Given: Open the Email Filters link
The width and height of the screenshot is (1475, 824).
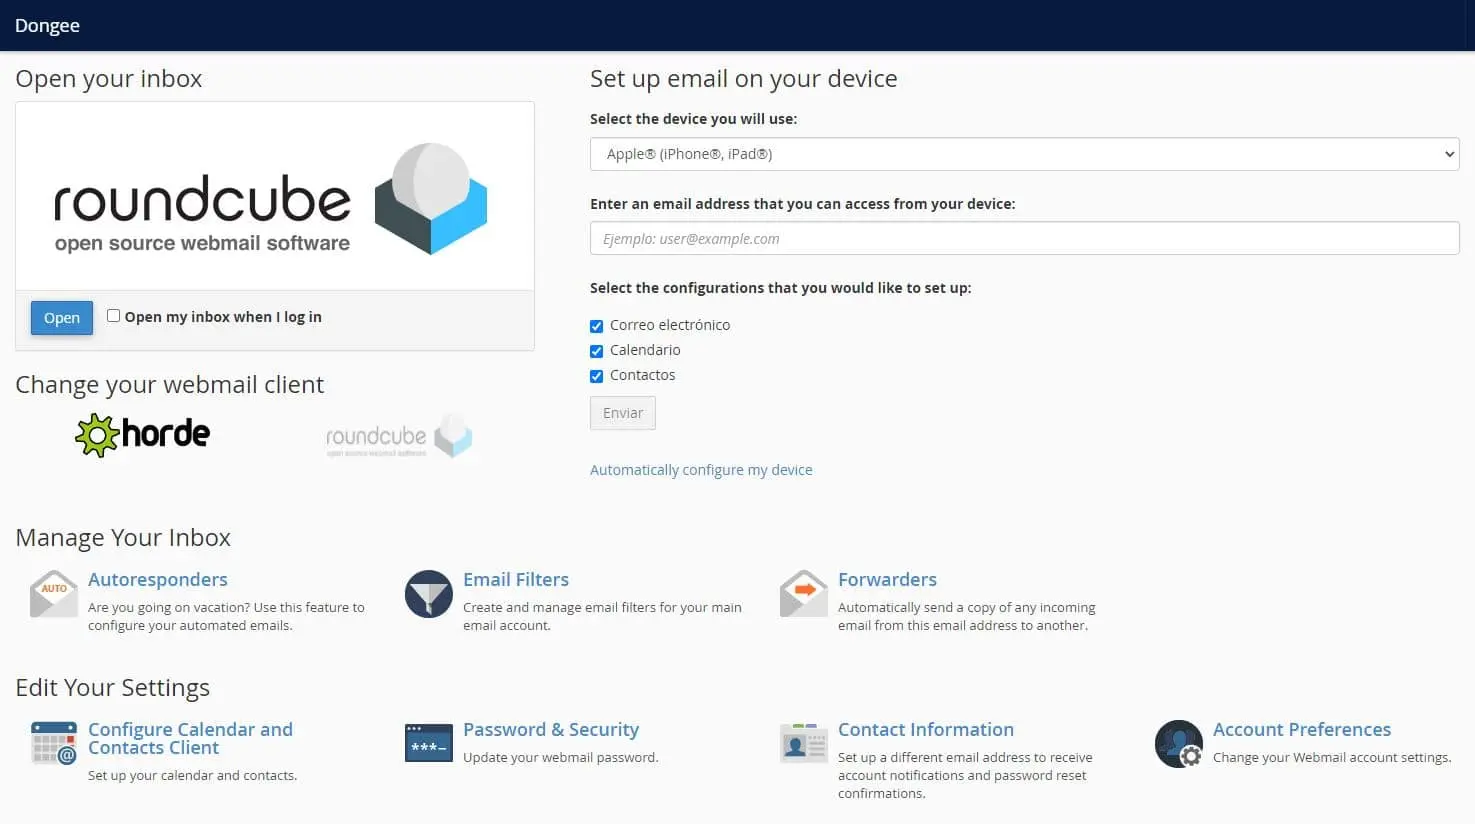Looking at the screenshot, I should 516,580.
